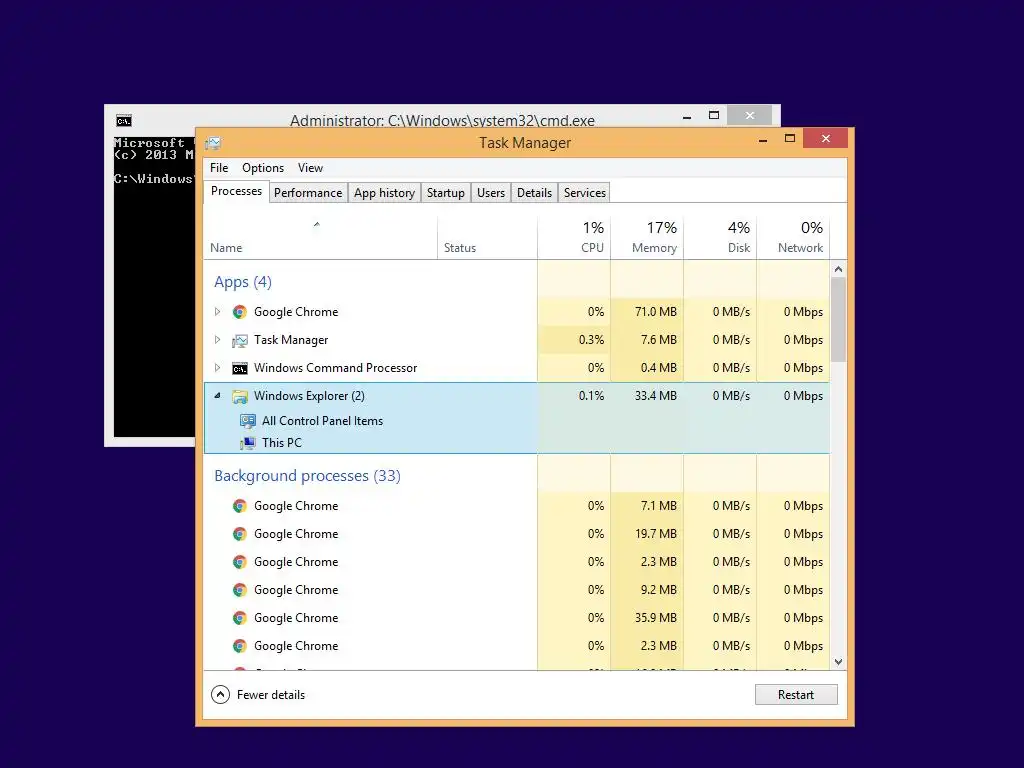The image size is (1024, 768).
Task: Click the scrollbar down arrow
Action: pyautogui.click(x=839, y=662)
